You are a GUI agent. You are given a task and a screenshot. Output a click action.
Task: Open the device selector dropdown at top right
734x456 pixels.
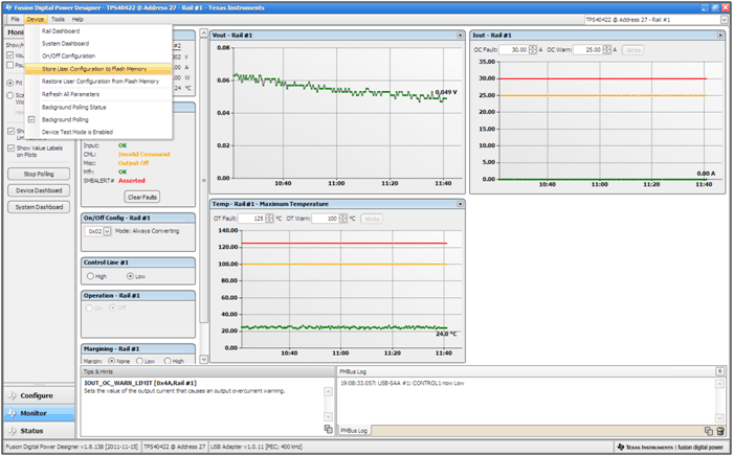(x=724, y=19)
